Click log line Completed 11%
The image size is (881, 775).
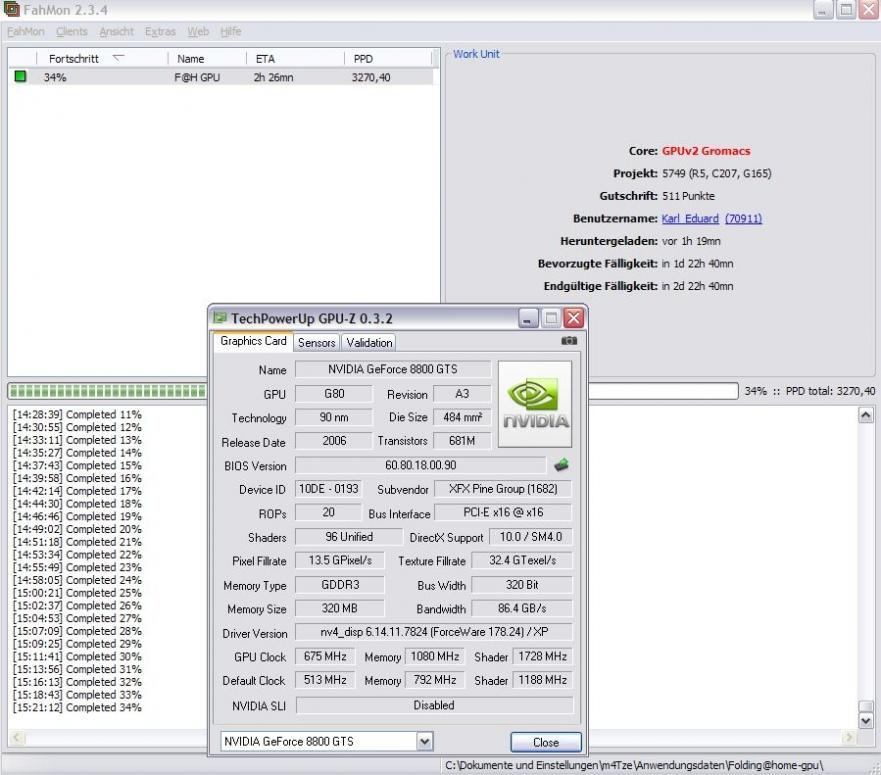click(x=77, y=415)
